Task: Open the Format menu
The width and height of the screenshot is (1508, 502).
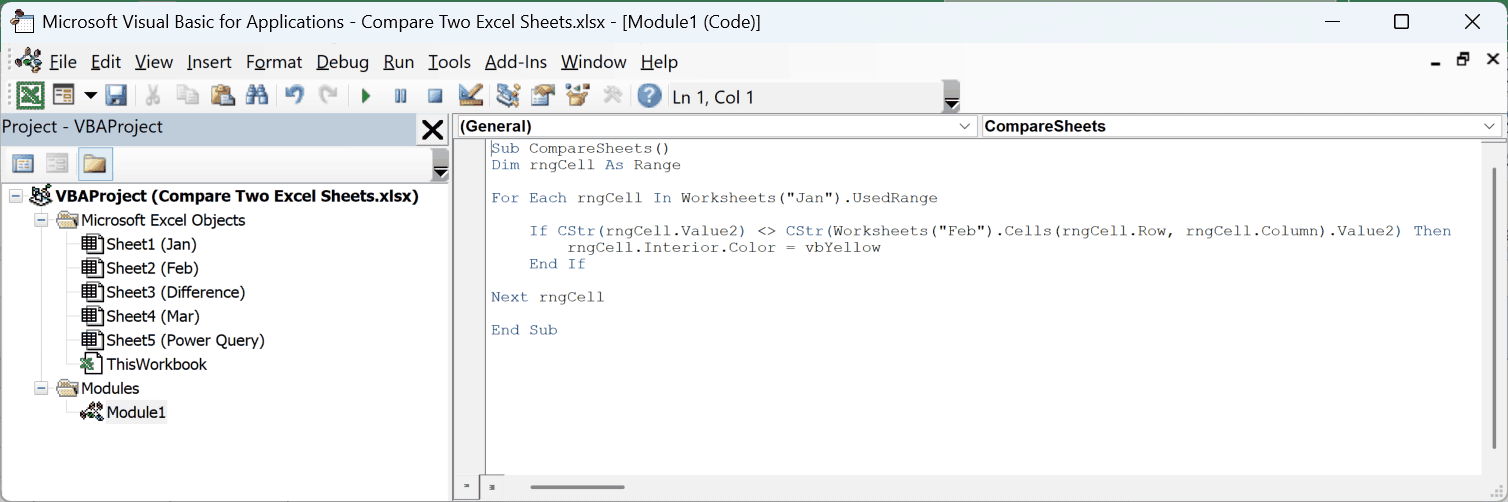Action: coord(274,62)
